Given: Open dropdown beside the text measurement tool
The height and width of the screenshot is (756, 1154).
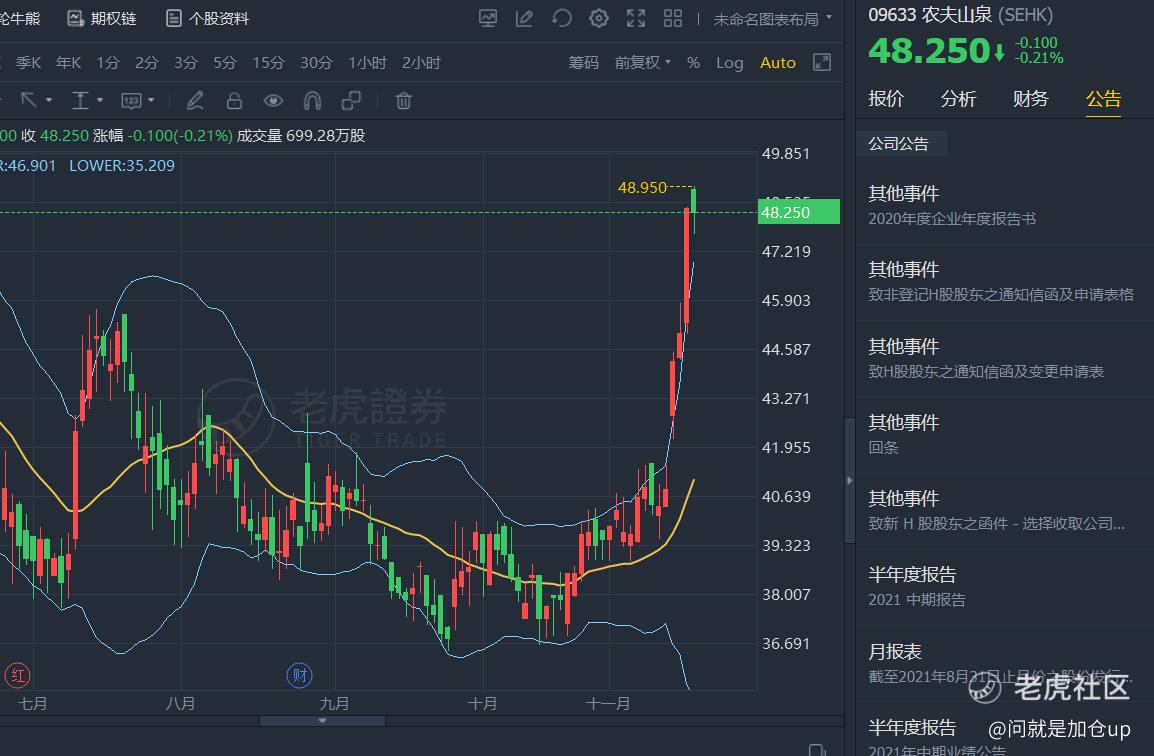Looking at the screenshot, I should [100, 100].
